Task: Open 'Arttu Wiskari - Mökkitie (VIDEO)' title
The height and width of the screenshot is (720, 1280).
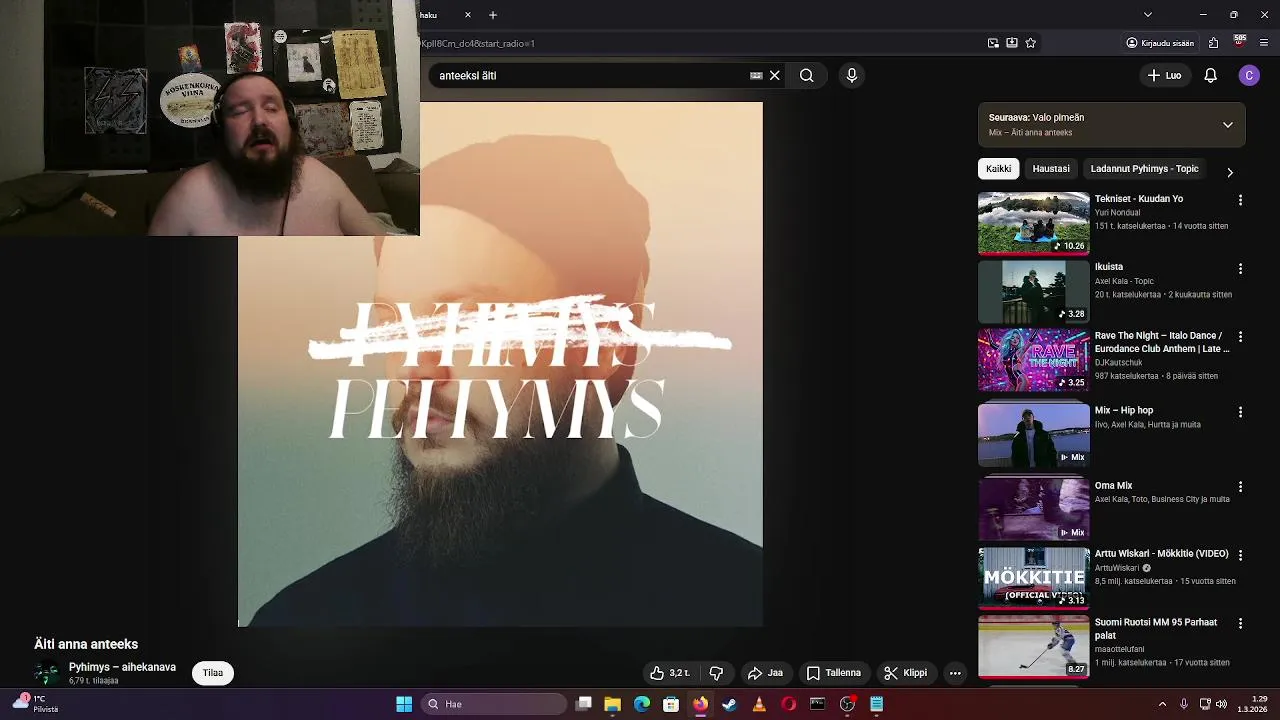Action: point(1162,553)
